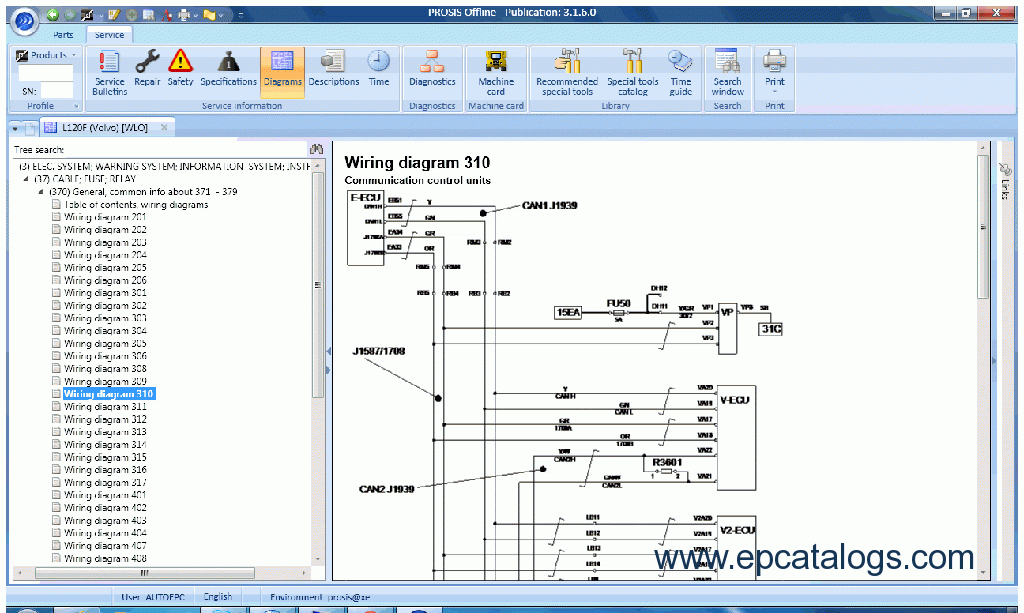Click the tree panel scroll-right arrow

[304, 573]
